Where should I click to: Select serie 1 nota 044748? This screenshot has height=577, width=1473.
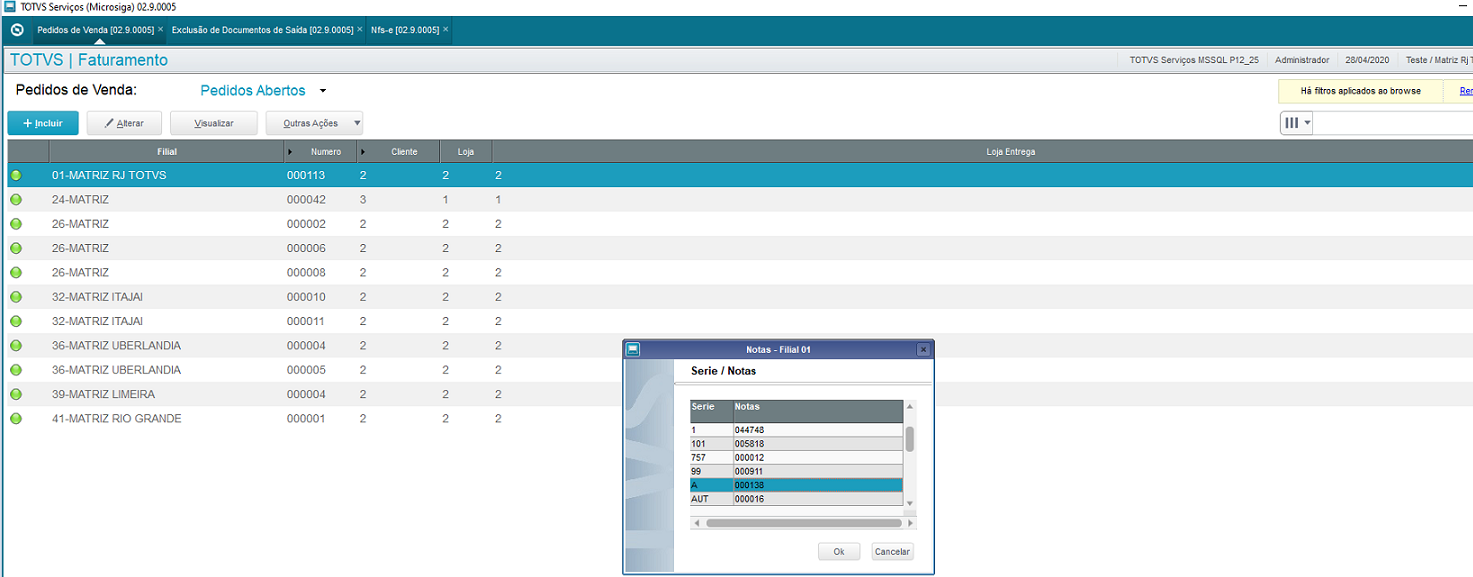[x=796, y=430]
